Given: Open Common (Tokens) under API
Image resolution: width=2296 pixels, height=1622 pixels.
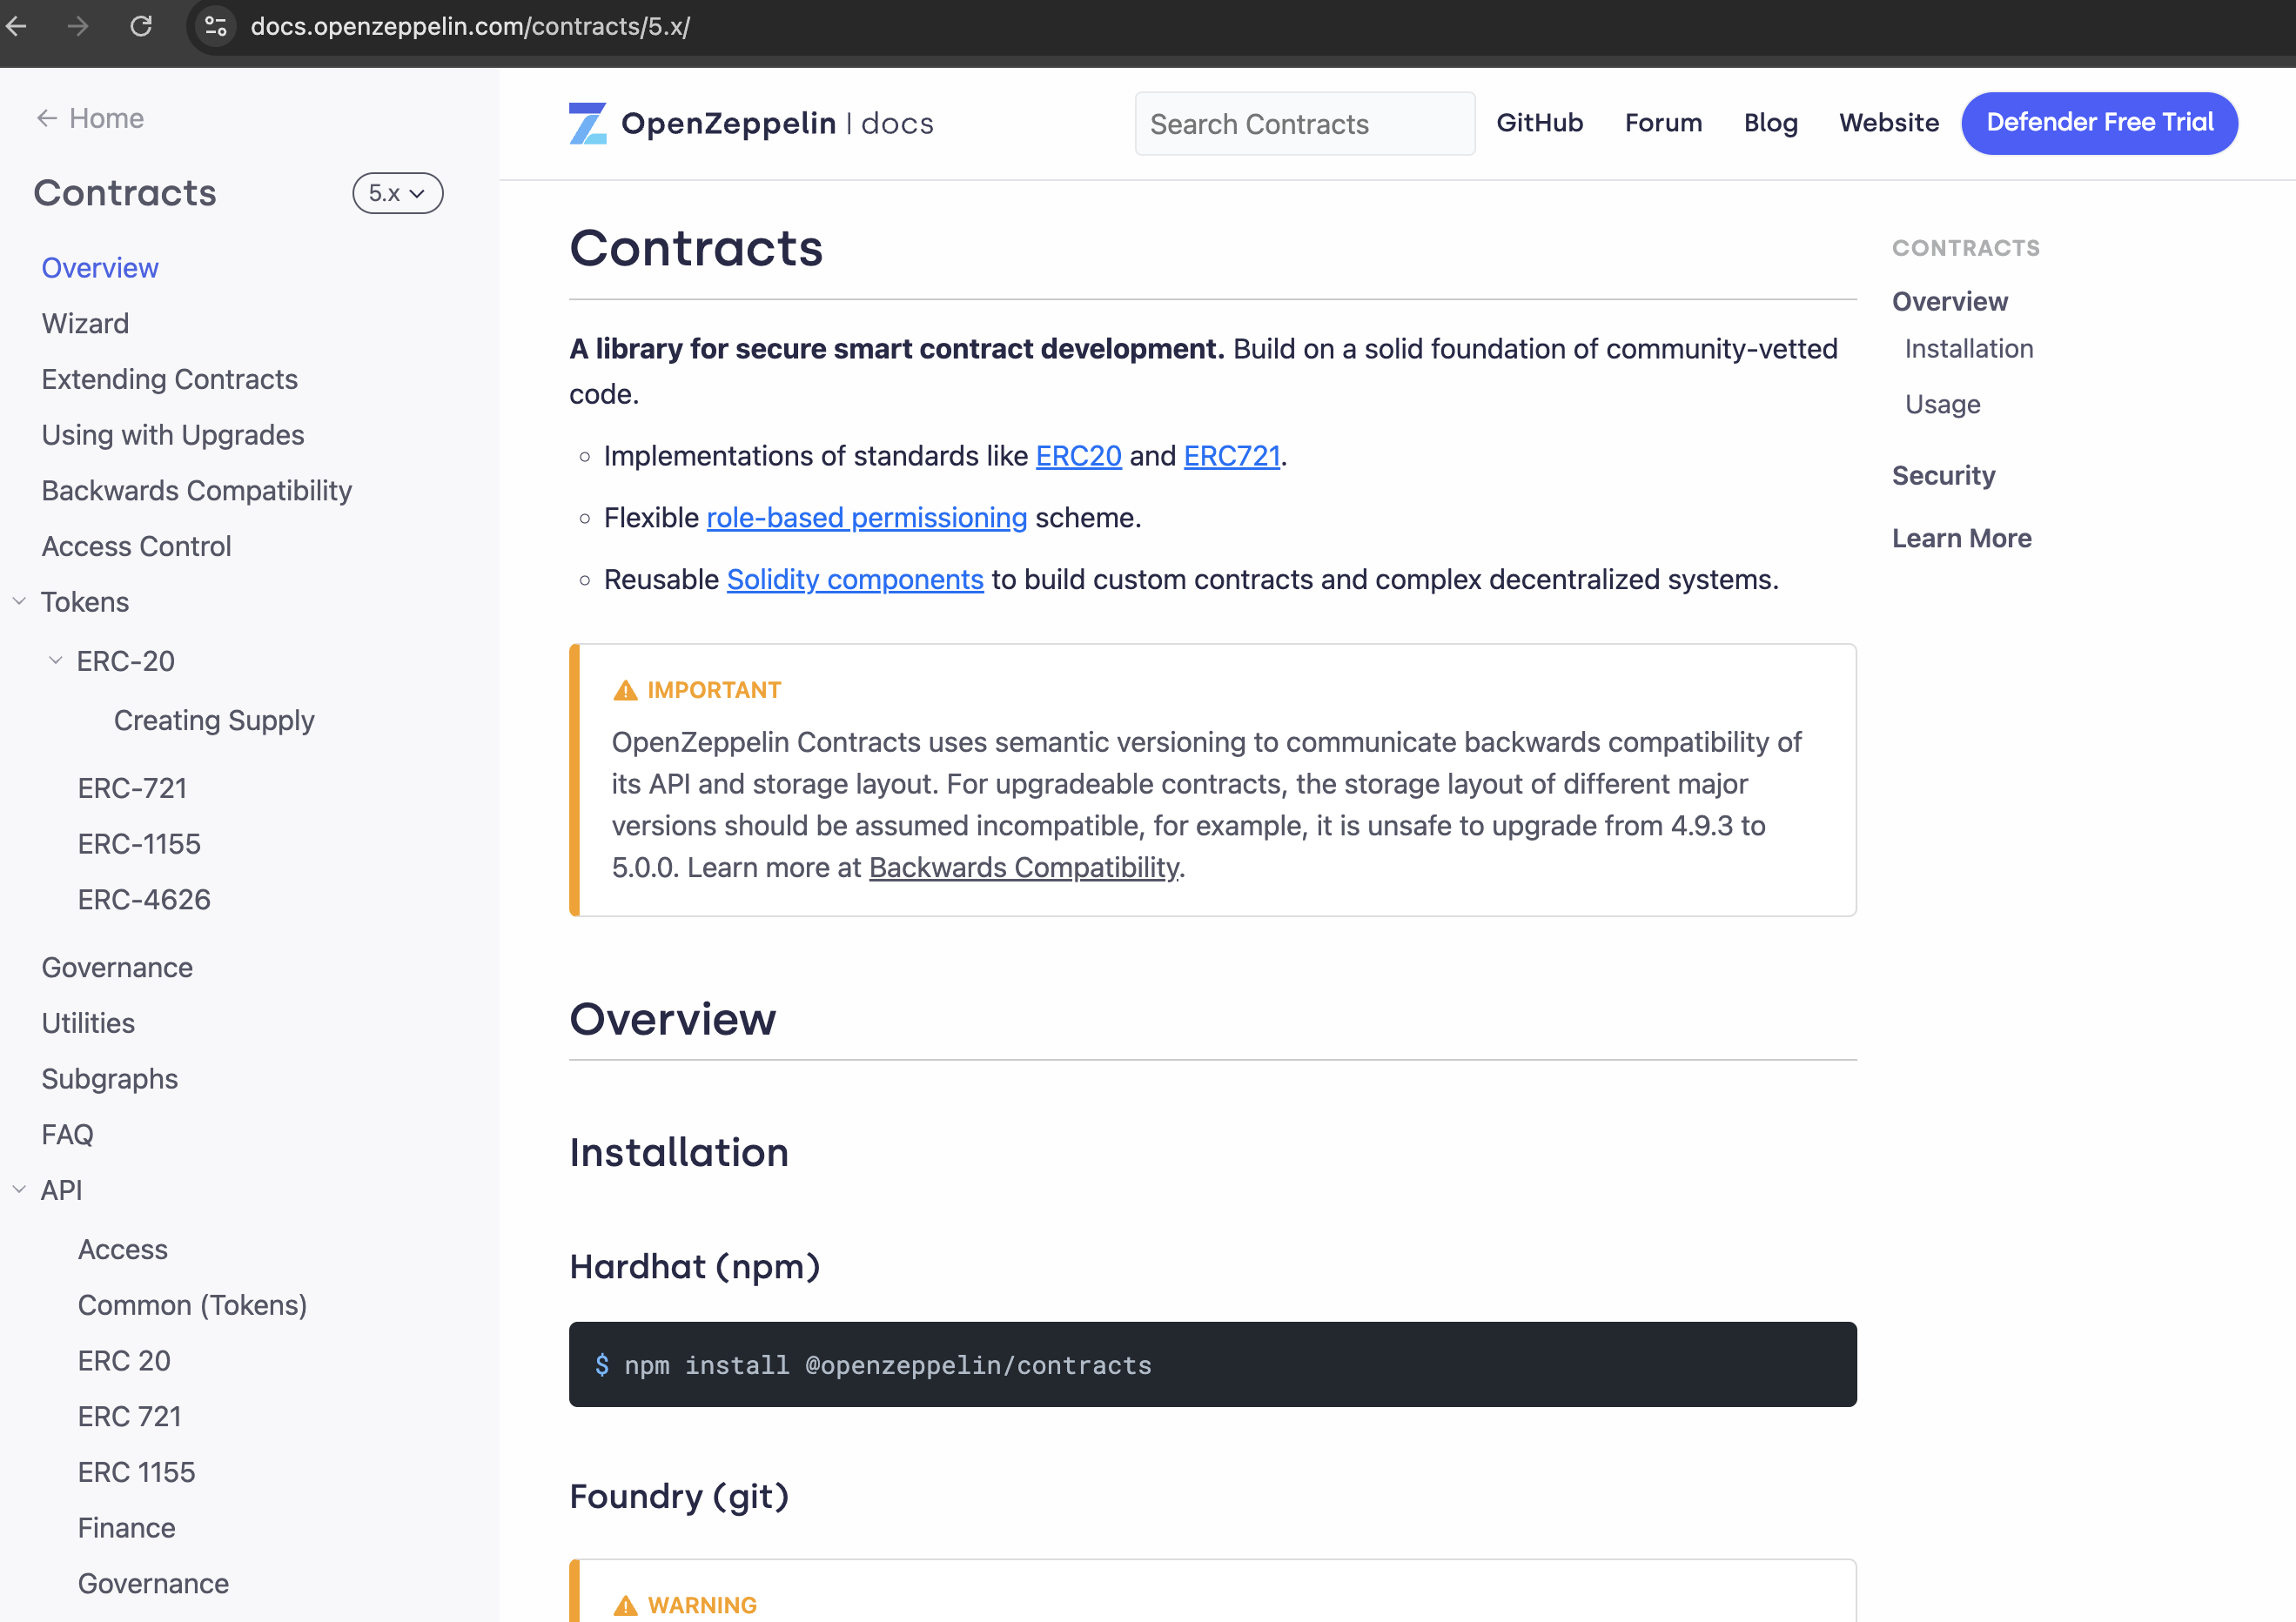Looking at the screenshot, I should [x=193, y=1305].
